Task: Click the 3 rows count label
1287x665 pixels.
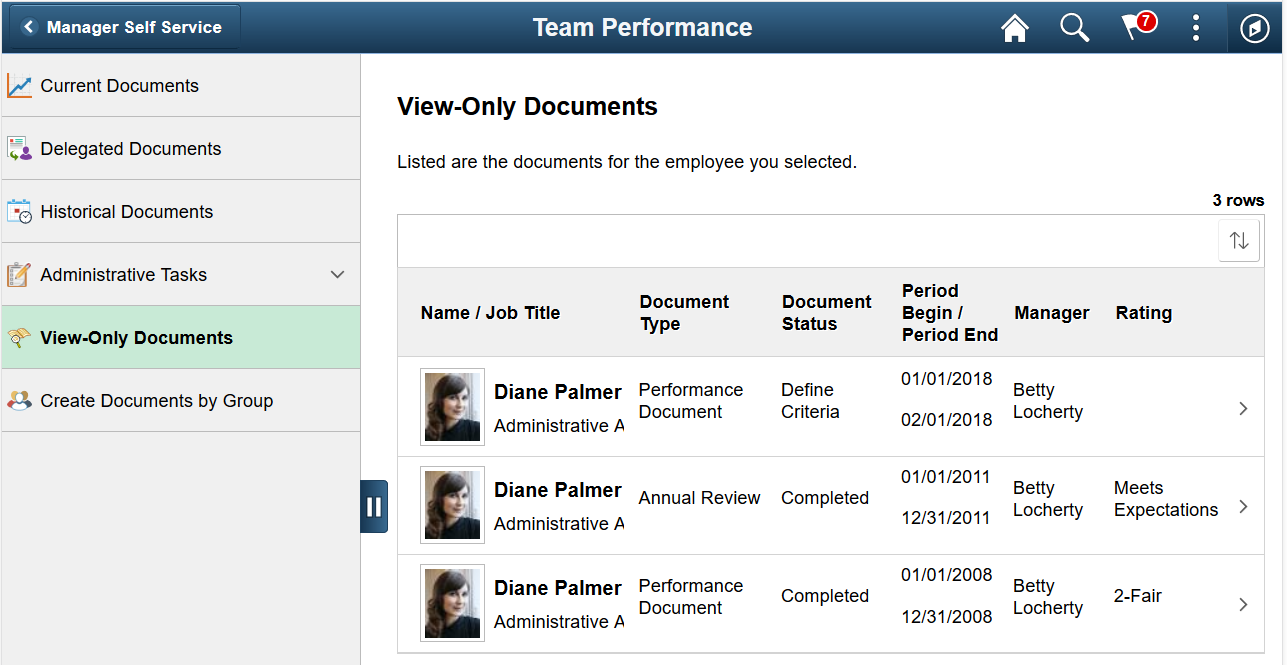Action: click(1238, 201)
